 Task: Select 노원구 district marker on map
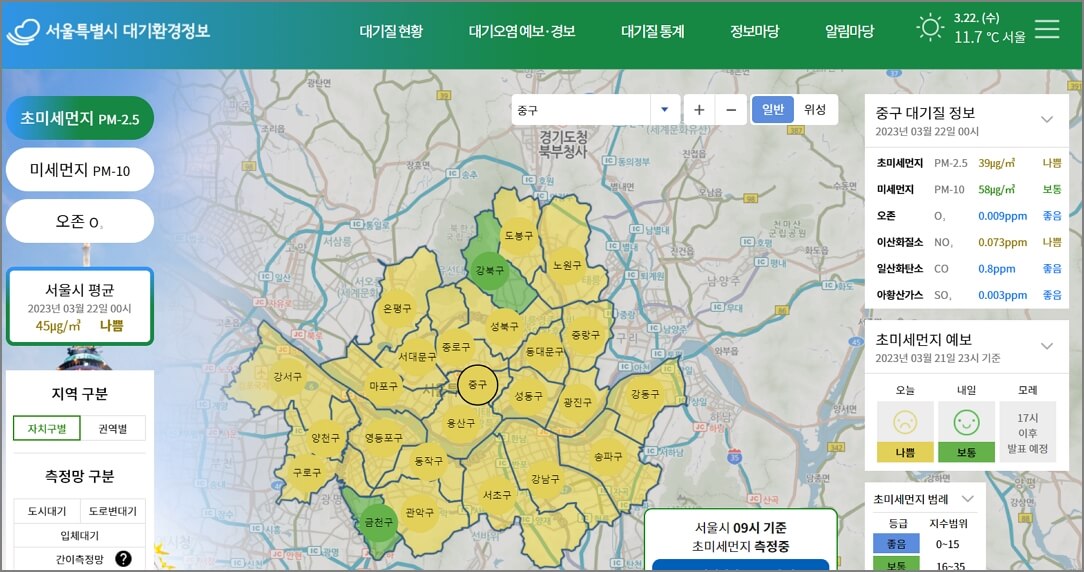pyautogui.click(x=567, y=265)
